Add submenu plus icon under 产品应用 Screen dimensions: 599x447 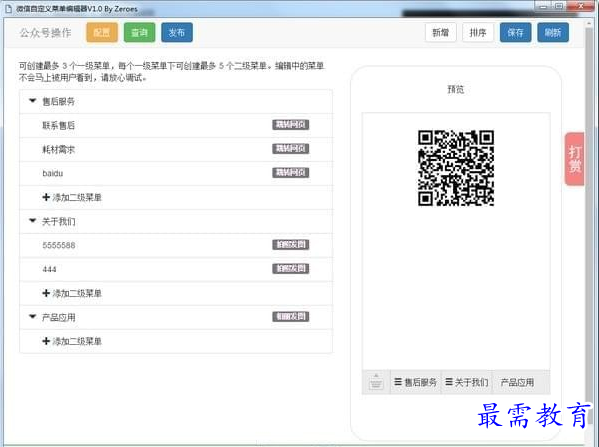46,341
